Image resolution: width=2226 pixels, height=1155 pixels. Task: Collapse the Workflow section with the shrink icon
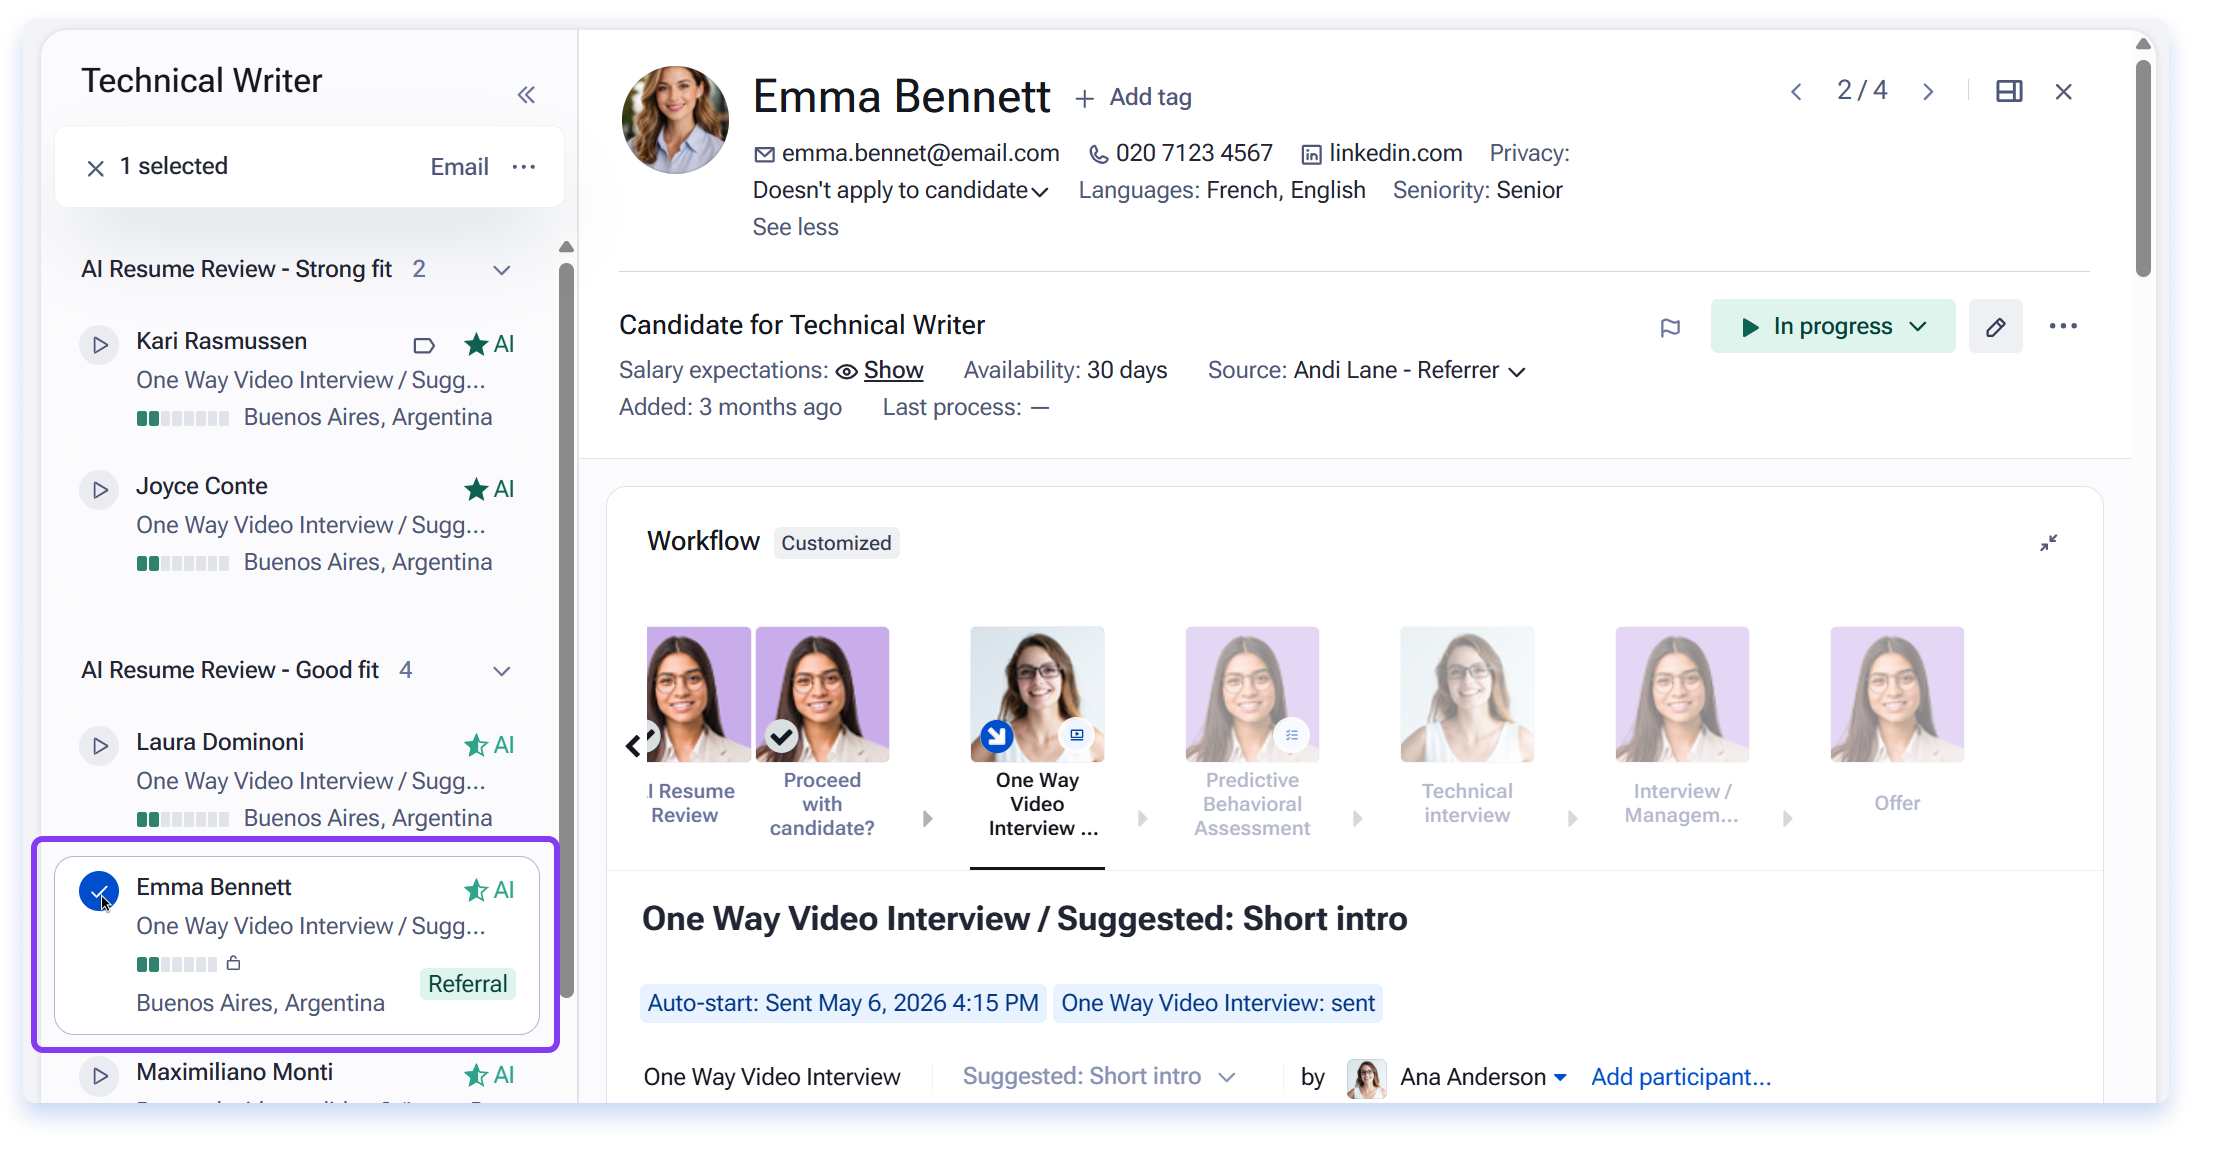[x=2048, y=542]
